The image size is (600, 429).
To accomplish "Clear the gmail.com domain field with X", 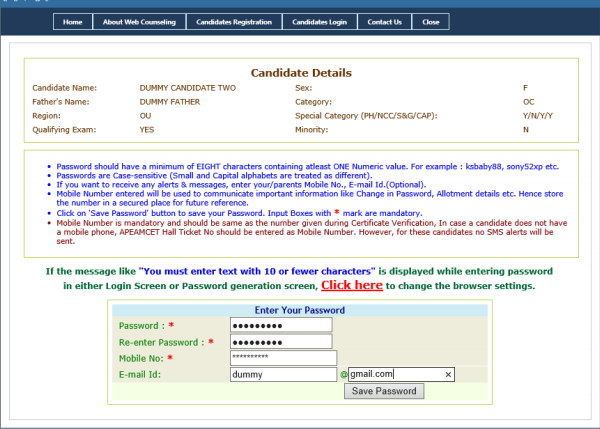I will 448,375.
